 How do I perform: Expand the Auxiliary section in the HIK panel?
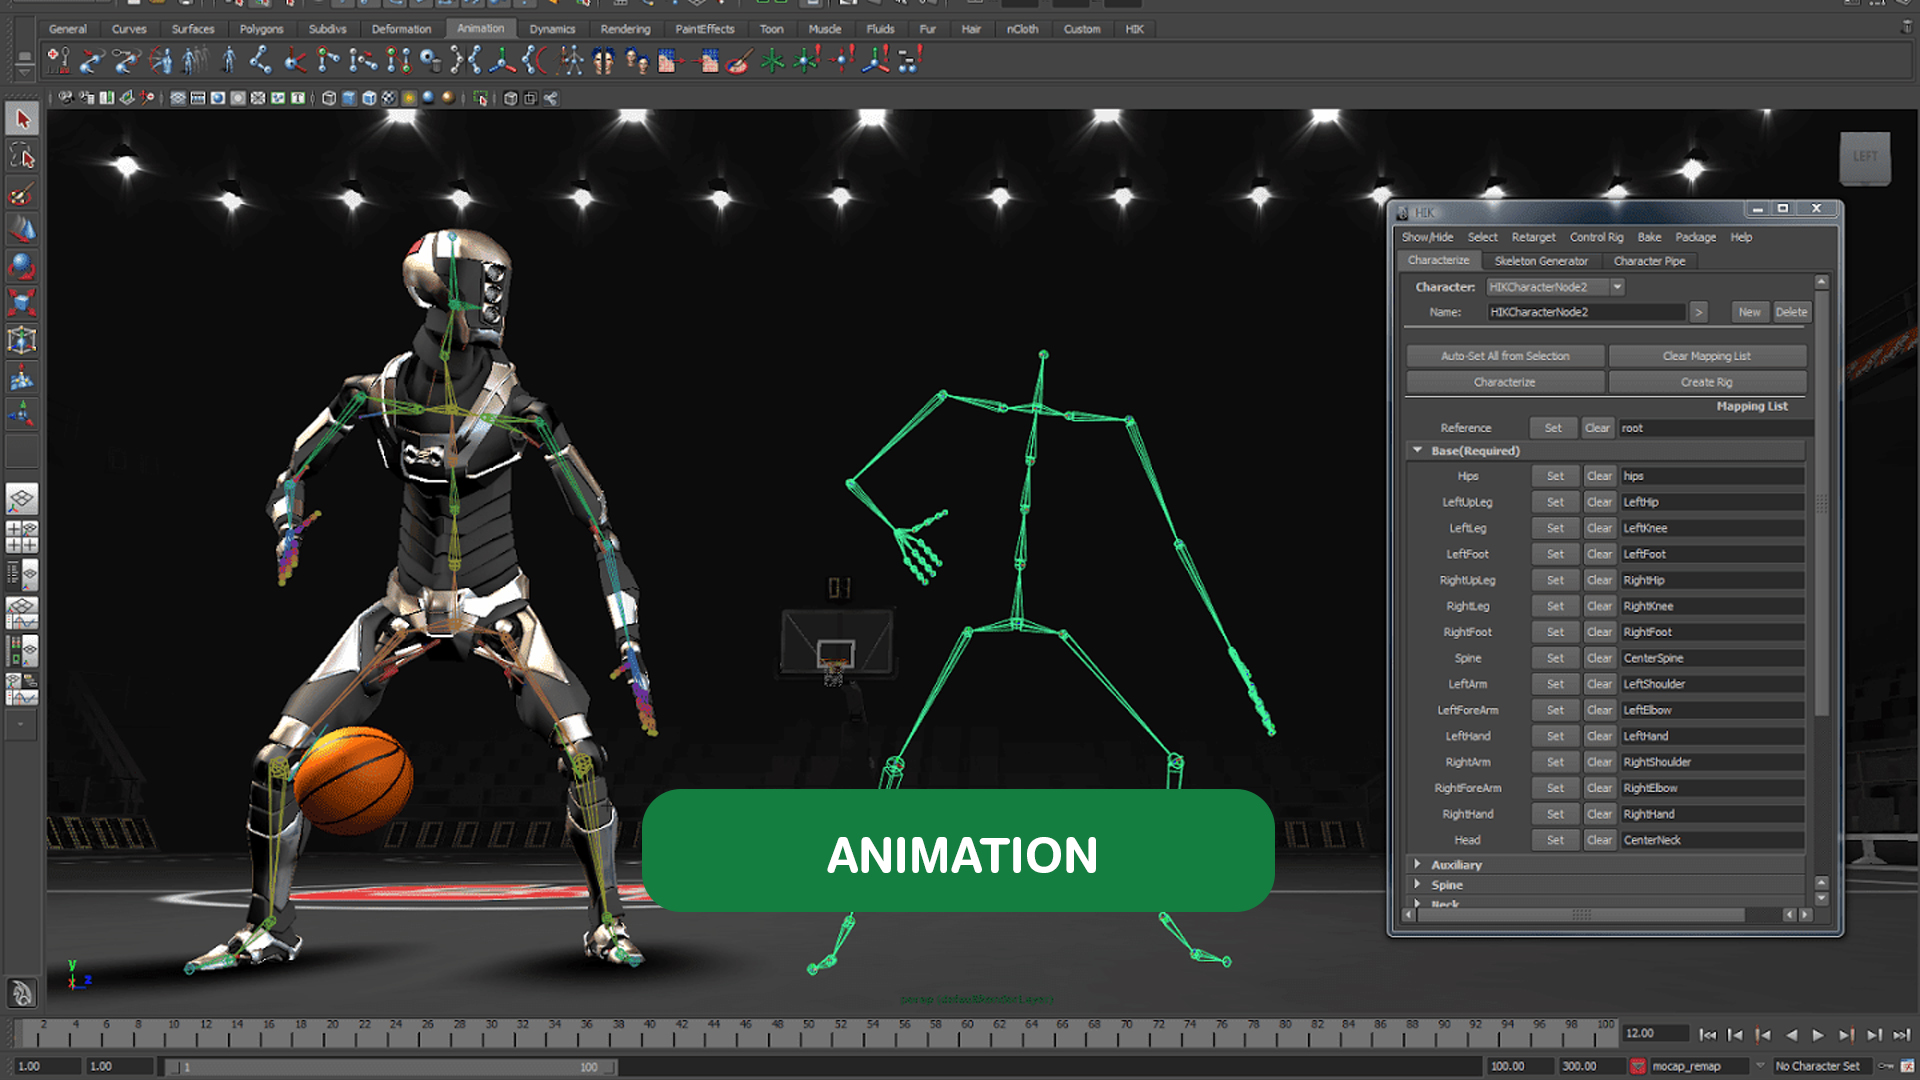(x=1417, y=864)
